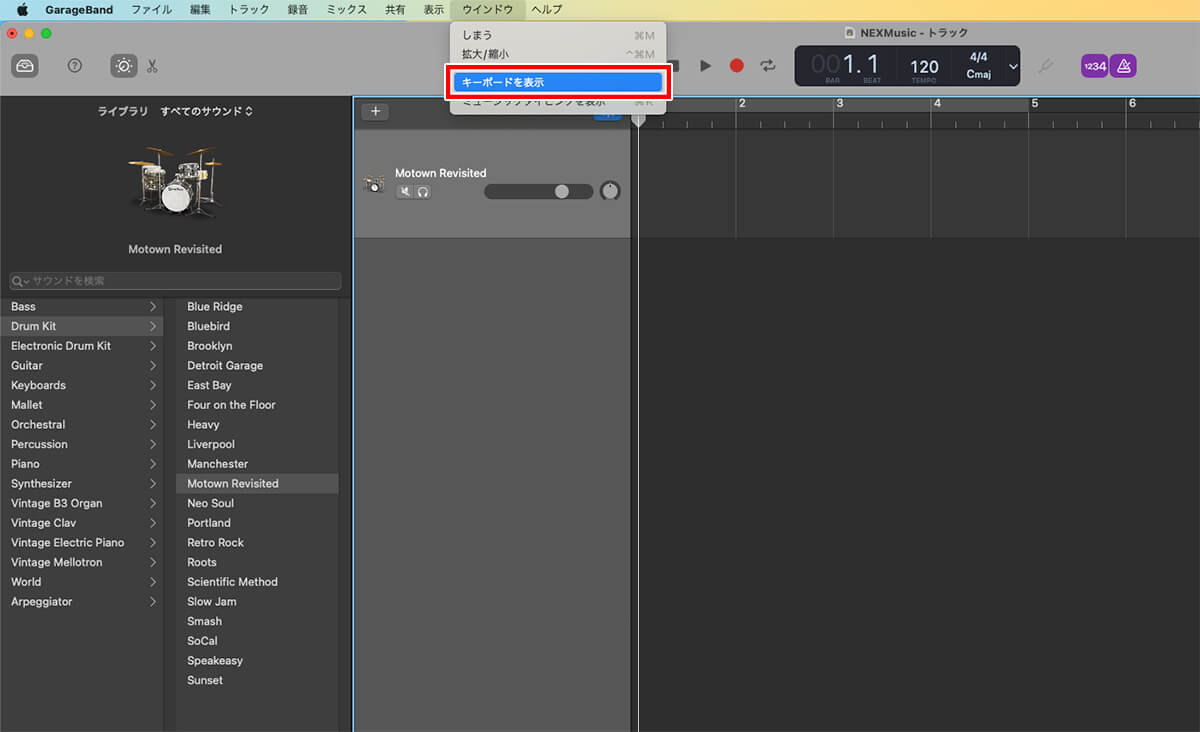
Task: Expand the Keyboards category chevron
Action: pos(153,385)
